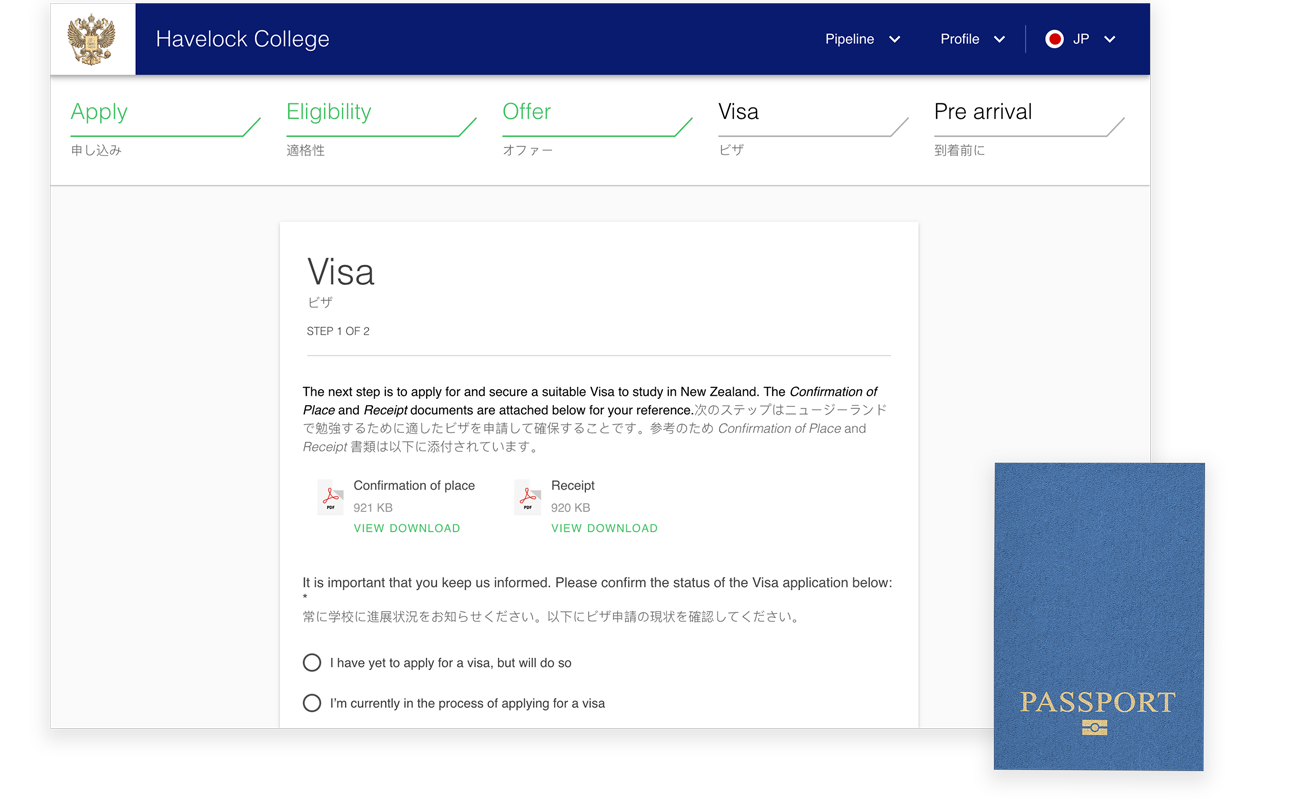Click the blue Passport image
The width and height of the screenshot is (1300, 800).
1099,615
